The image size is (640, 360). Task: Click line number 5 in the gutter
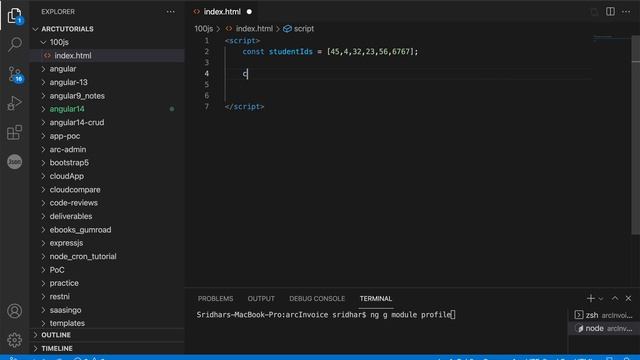pyautogui.click(x=207, y=84)
